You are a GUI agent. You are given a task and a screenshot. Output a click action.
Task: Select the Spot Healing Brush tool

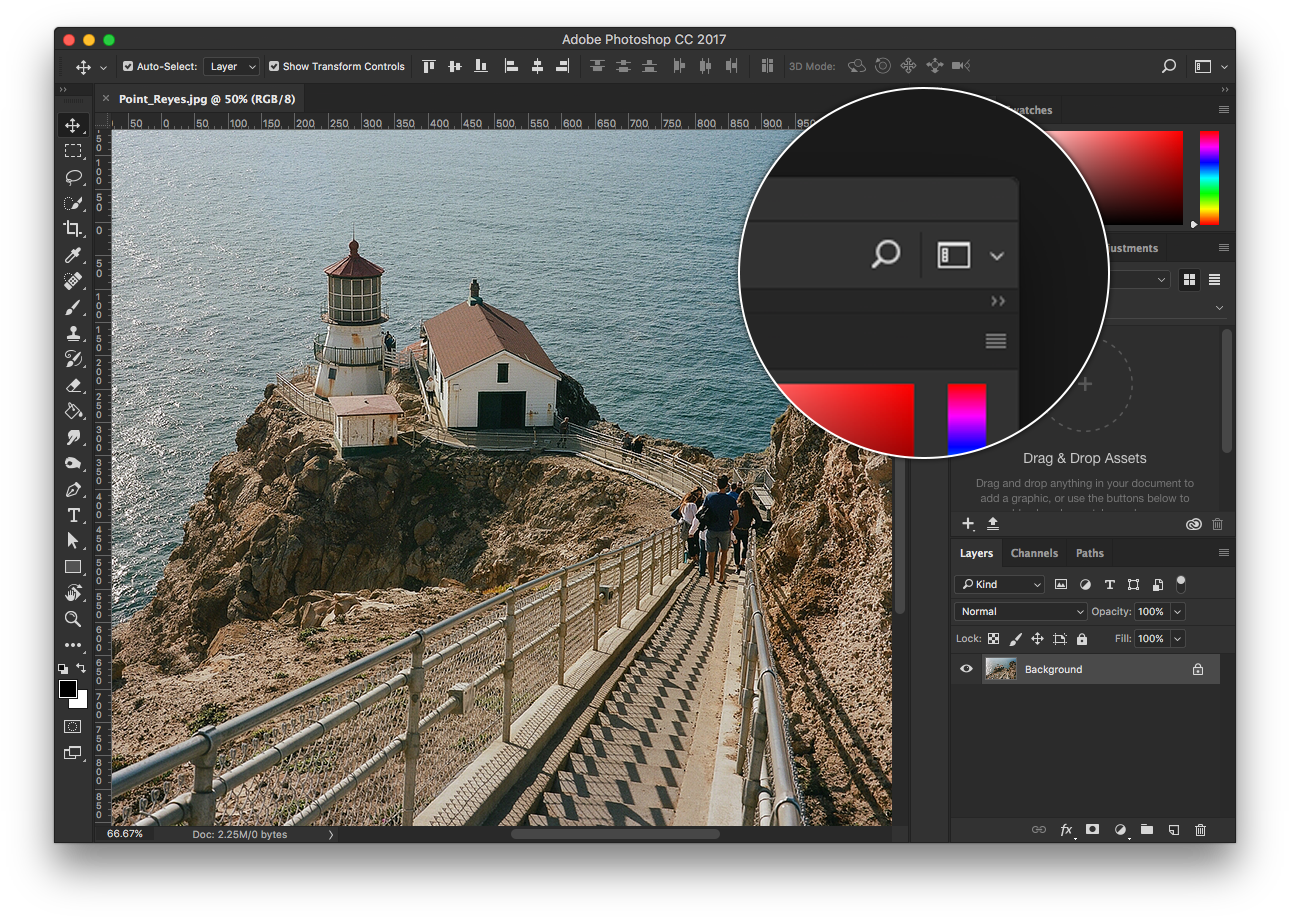(73, 281)
